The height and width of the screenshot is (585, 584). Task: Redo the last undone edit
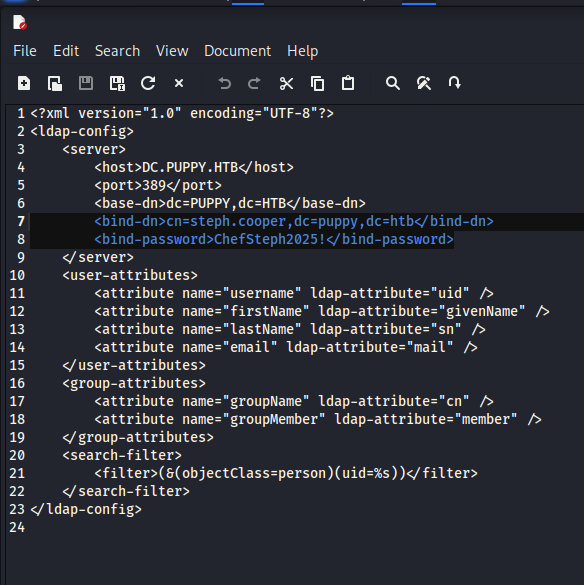(254, 83)
